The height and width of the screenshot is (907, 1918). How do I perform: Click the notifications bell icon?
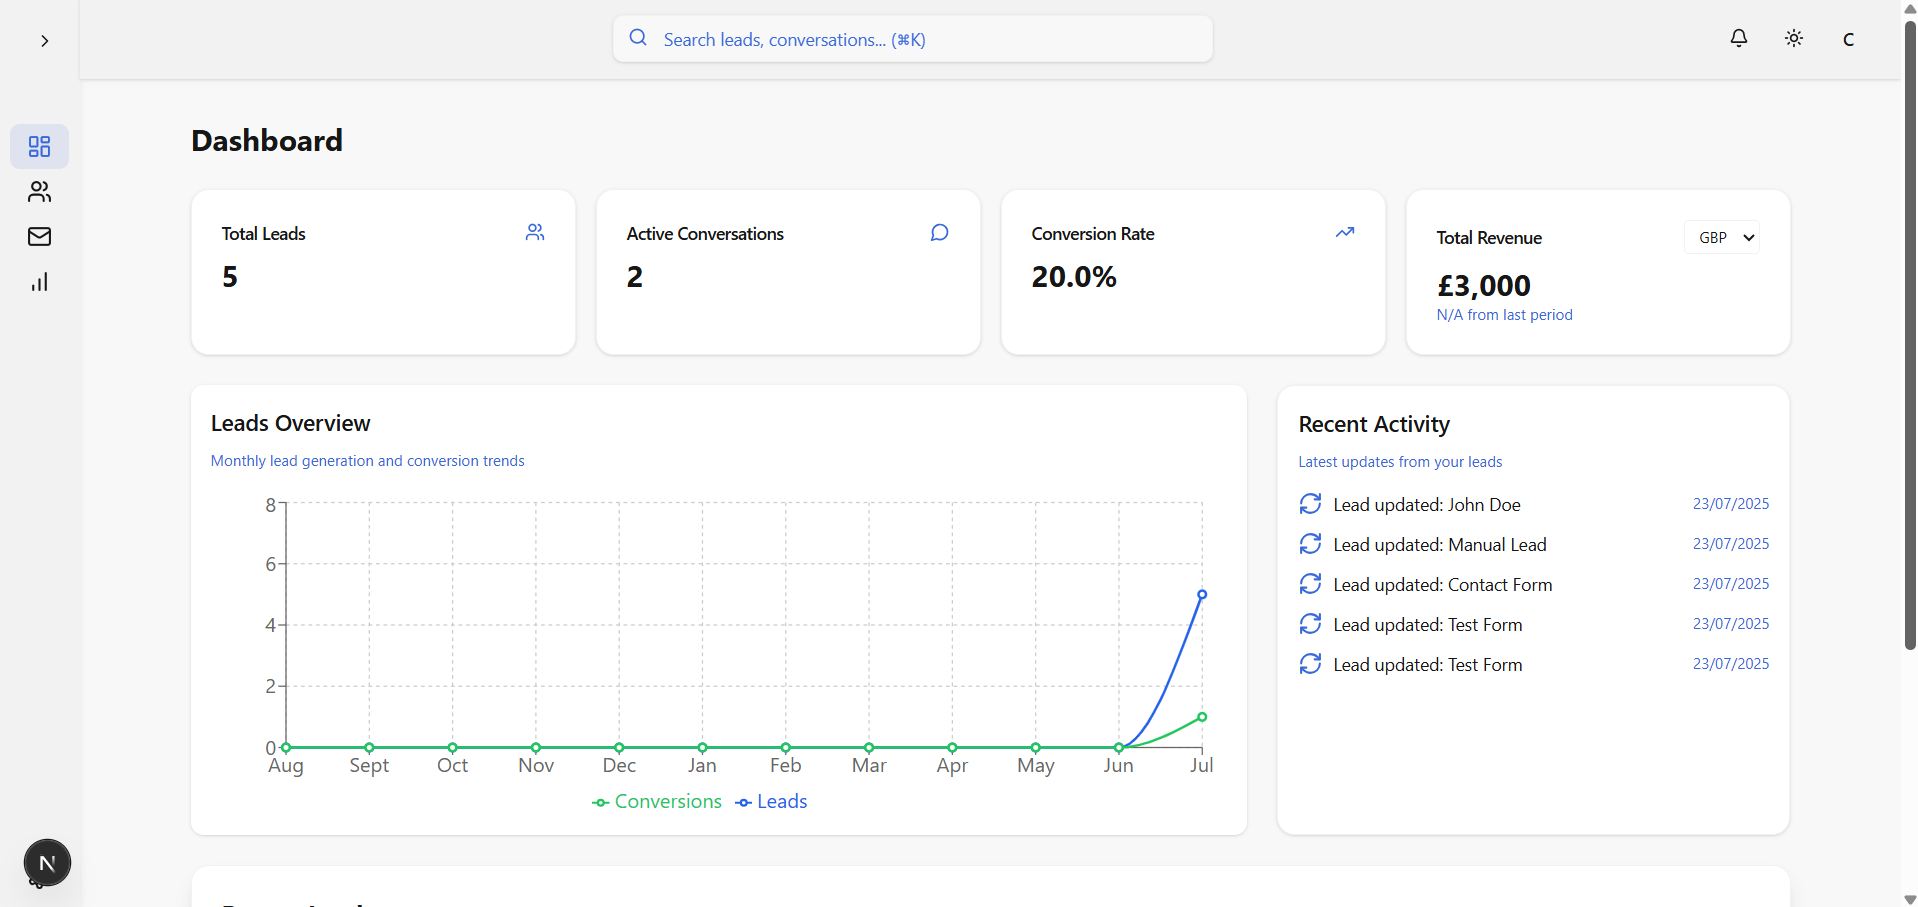click(1738, 38)
